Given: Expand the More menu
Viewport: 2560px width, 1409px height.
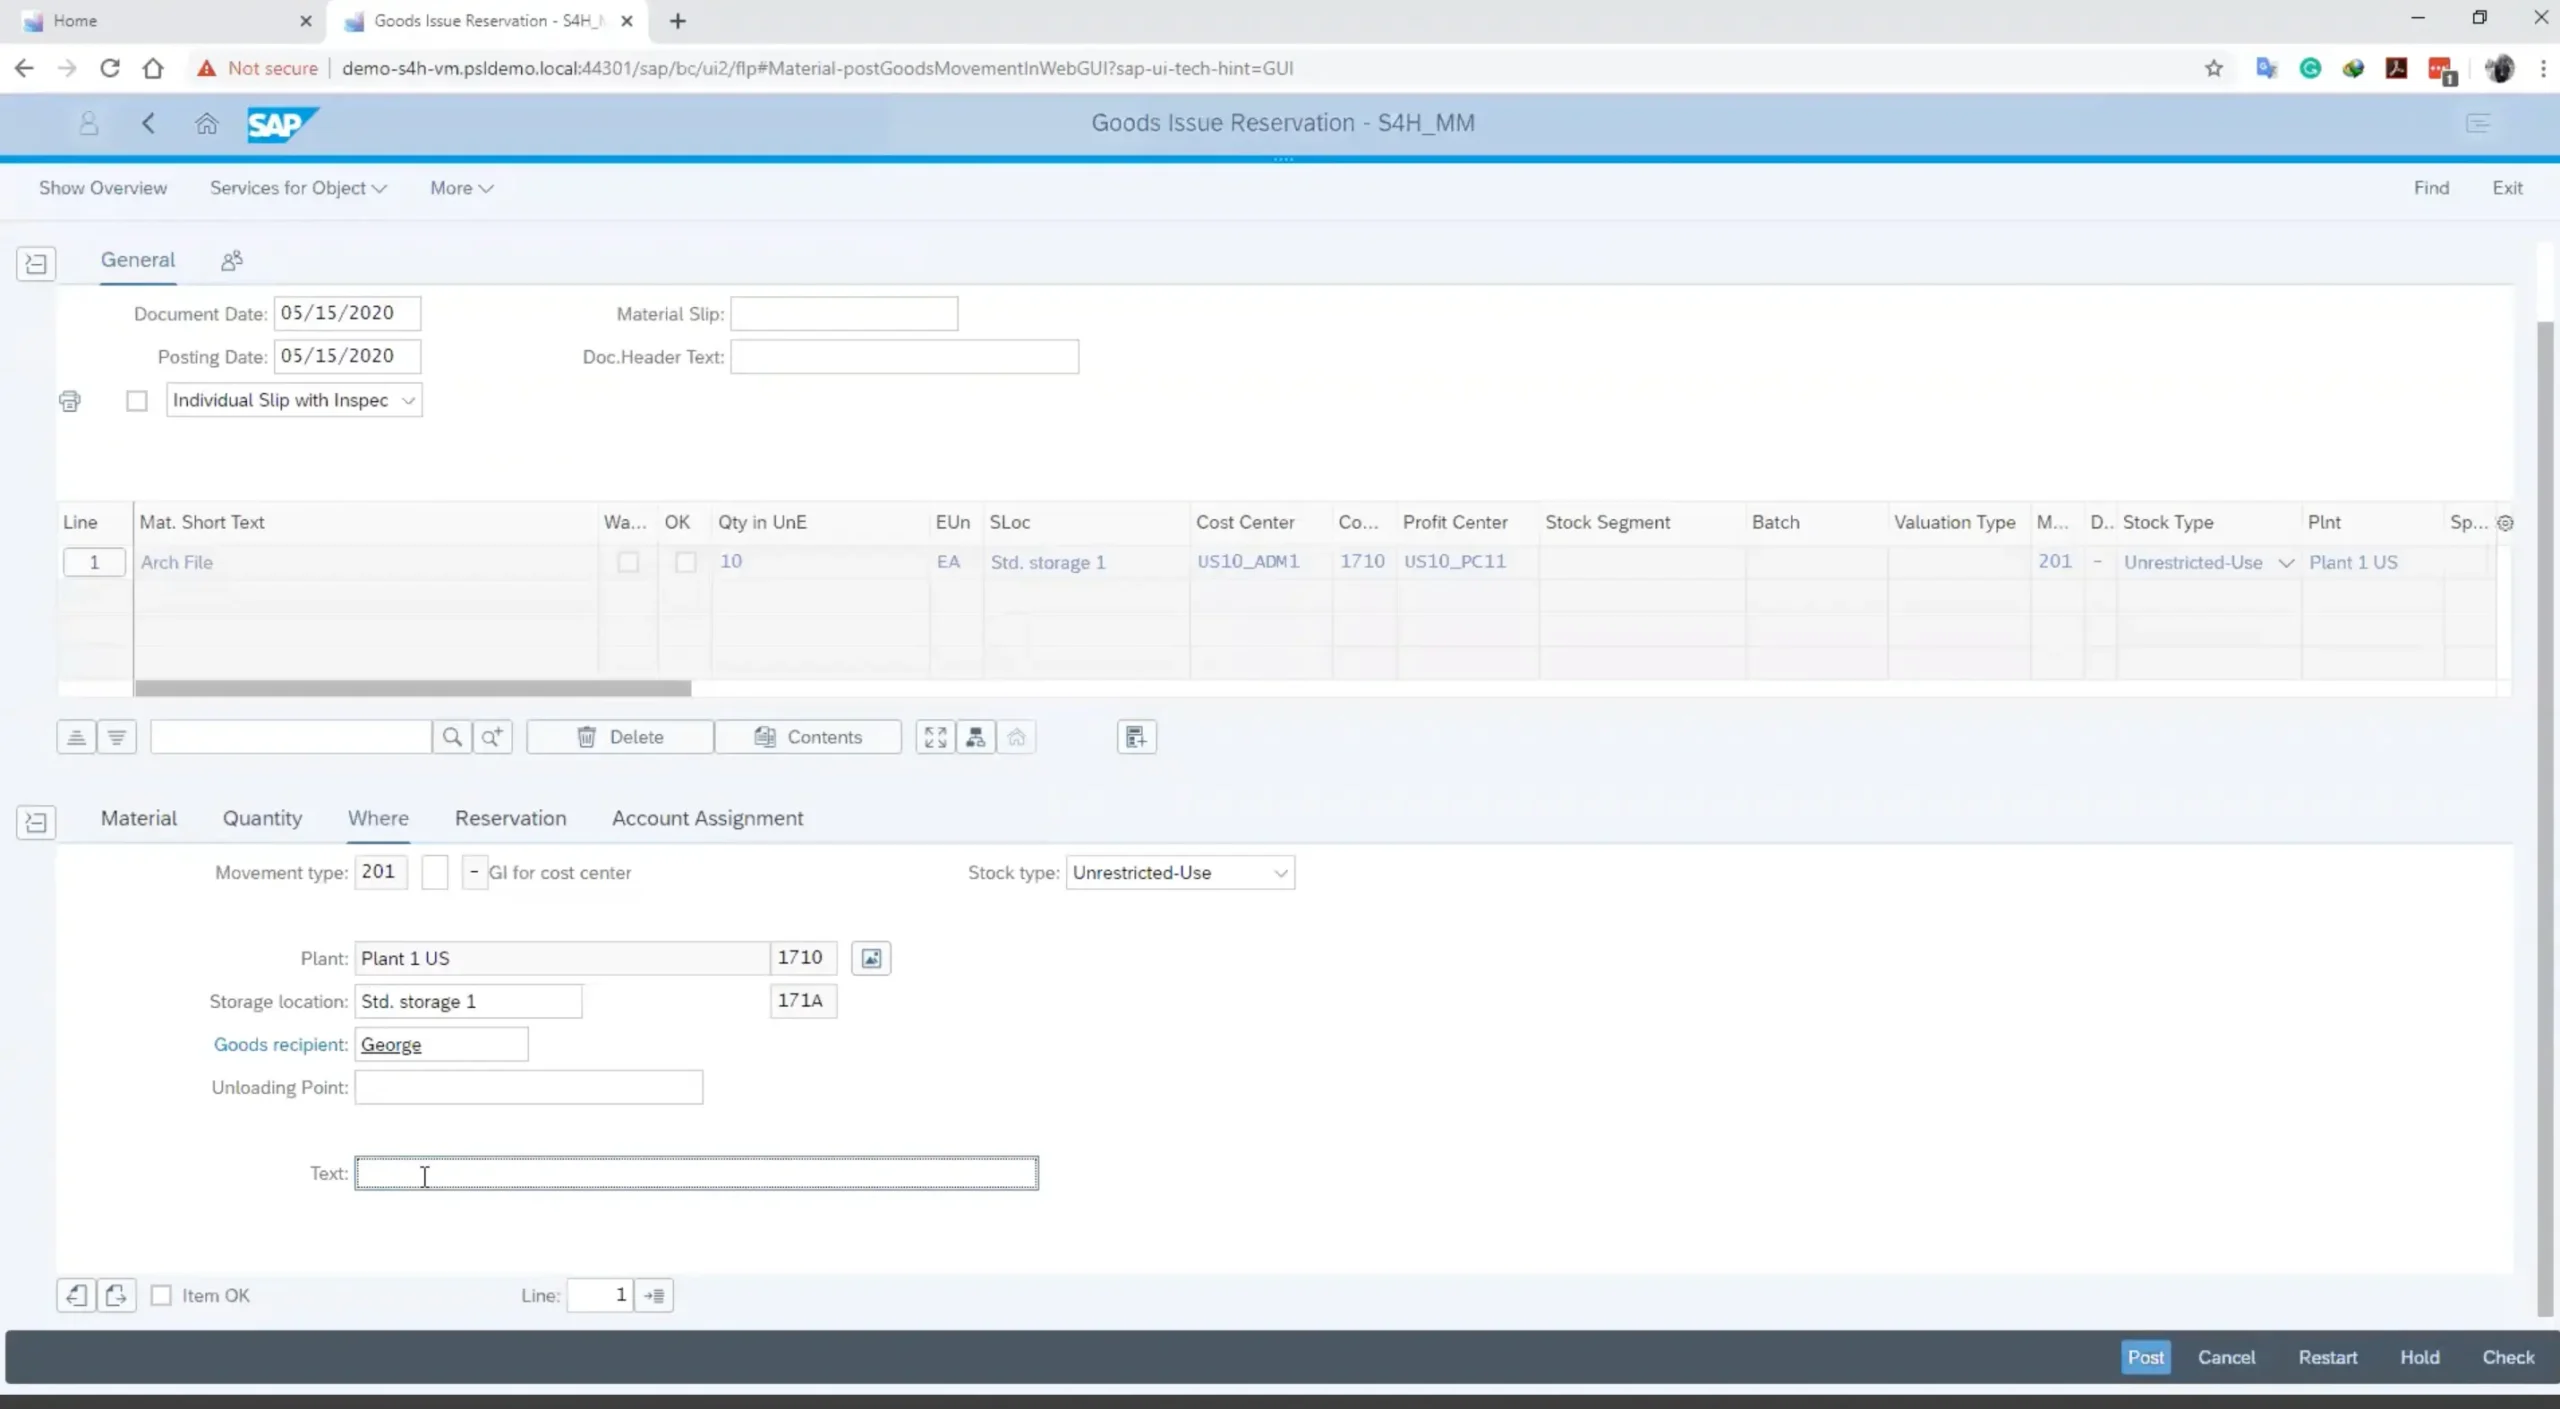Looking at the screenshot, I should coord(462,188).
